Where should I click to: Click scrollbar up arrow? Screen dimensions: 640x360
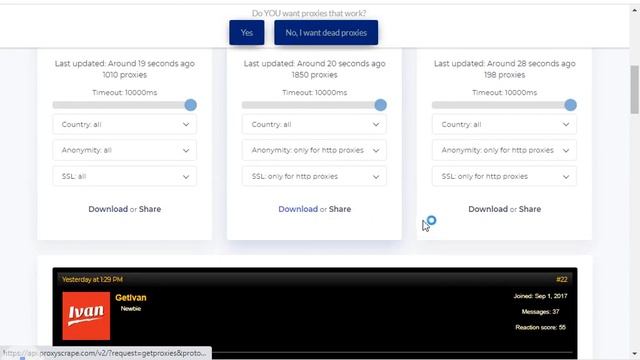[x=635, y=11]
